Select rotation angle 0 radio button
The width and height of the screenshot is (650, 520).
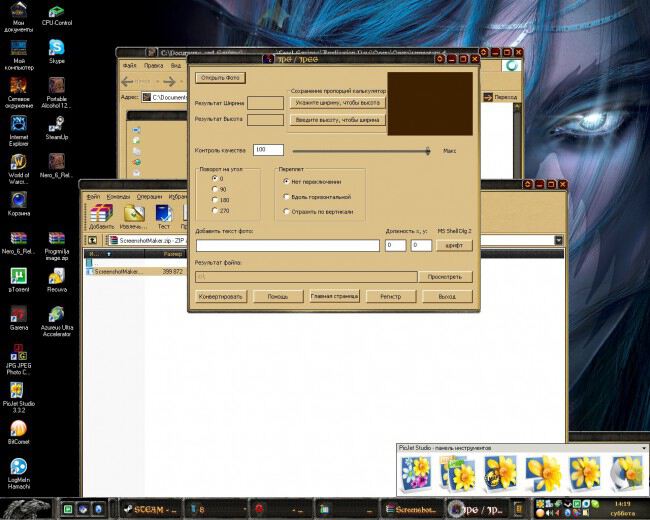click(215, 178)
